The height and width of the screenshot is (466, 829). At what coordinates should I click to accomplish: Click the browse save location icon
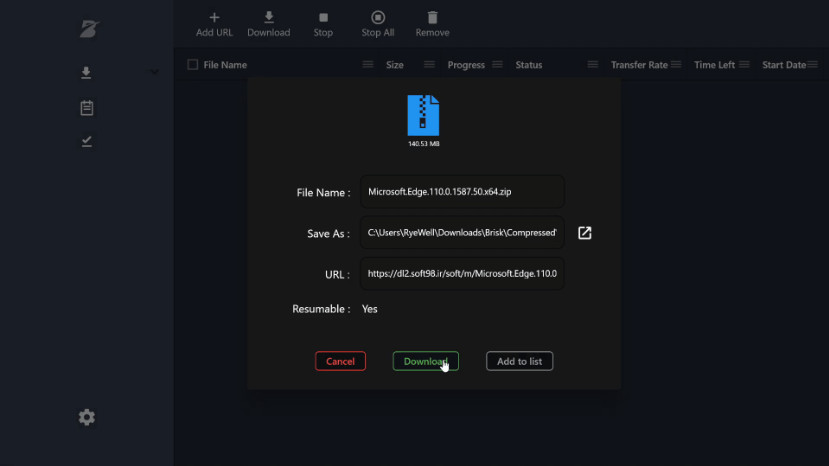584,233
